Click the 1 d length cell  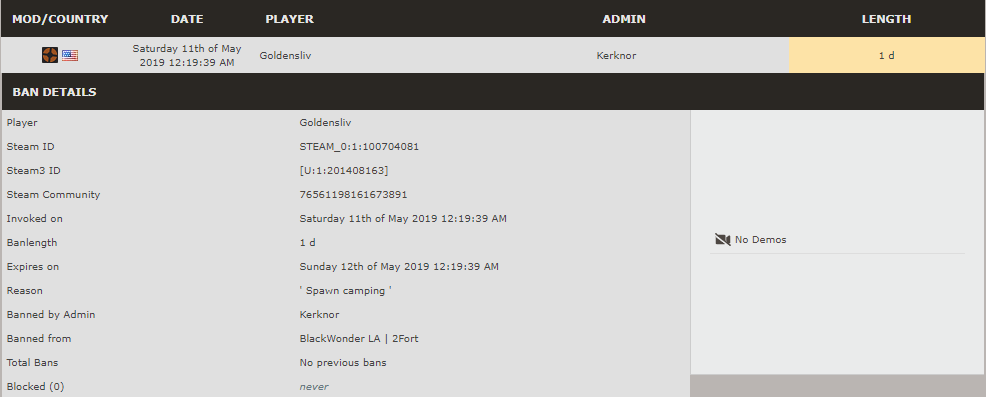pos(887,55)
